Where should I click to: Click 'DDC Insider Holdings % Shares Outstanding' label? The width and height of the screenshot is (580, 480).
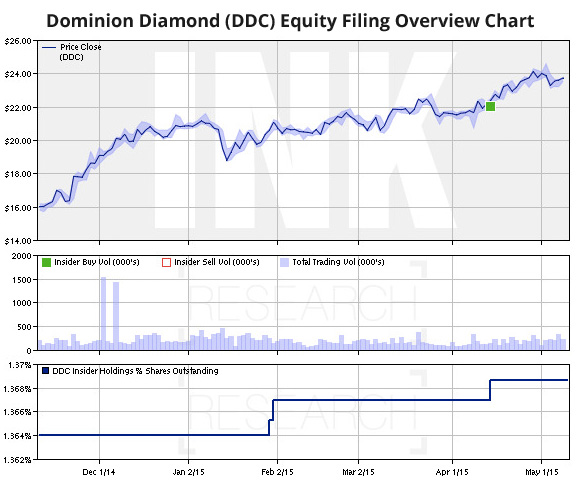[x=135, y=371]
